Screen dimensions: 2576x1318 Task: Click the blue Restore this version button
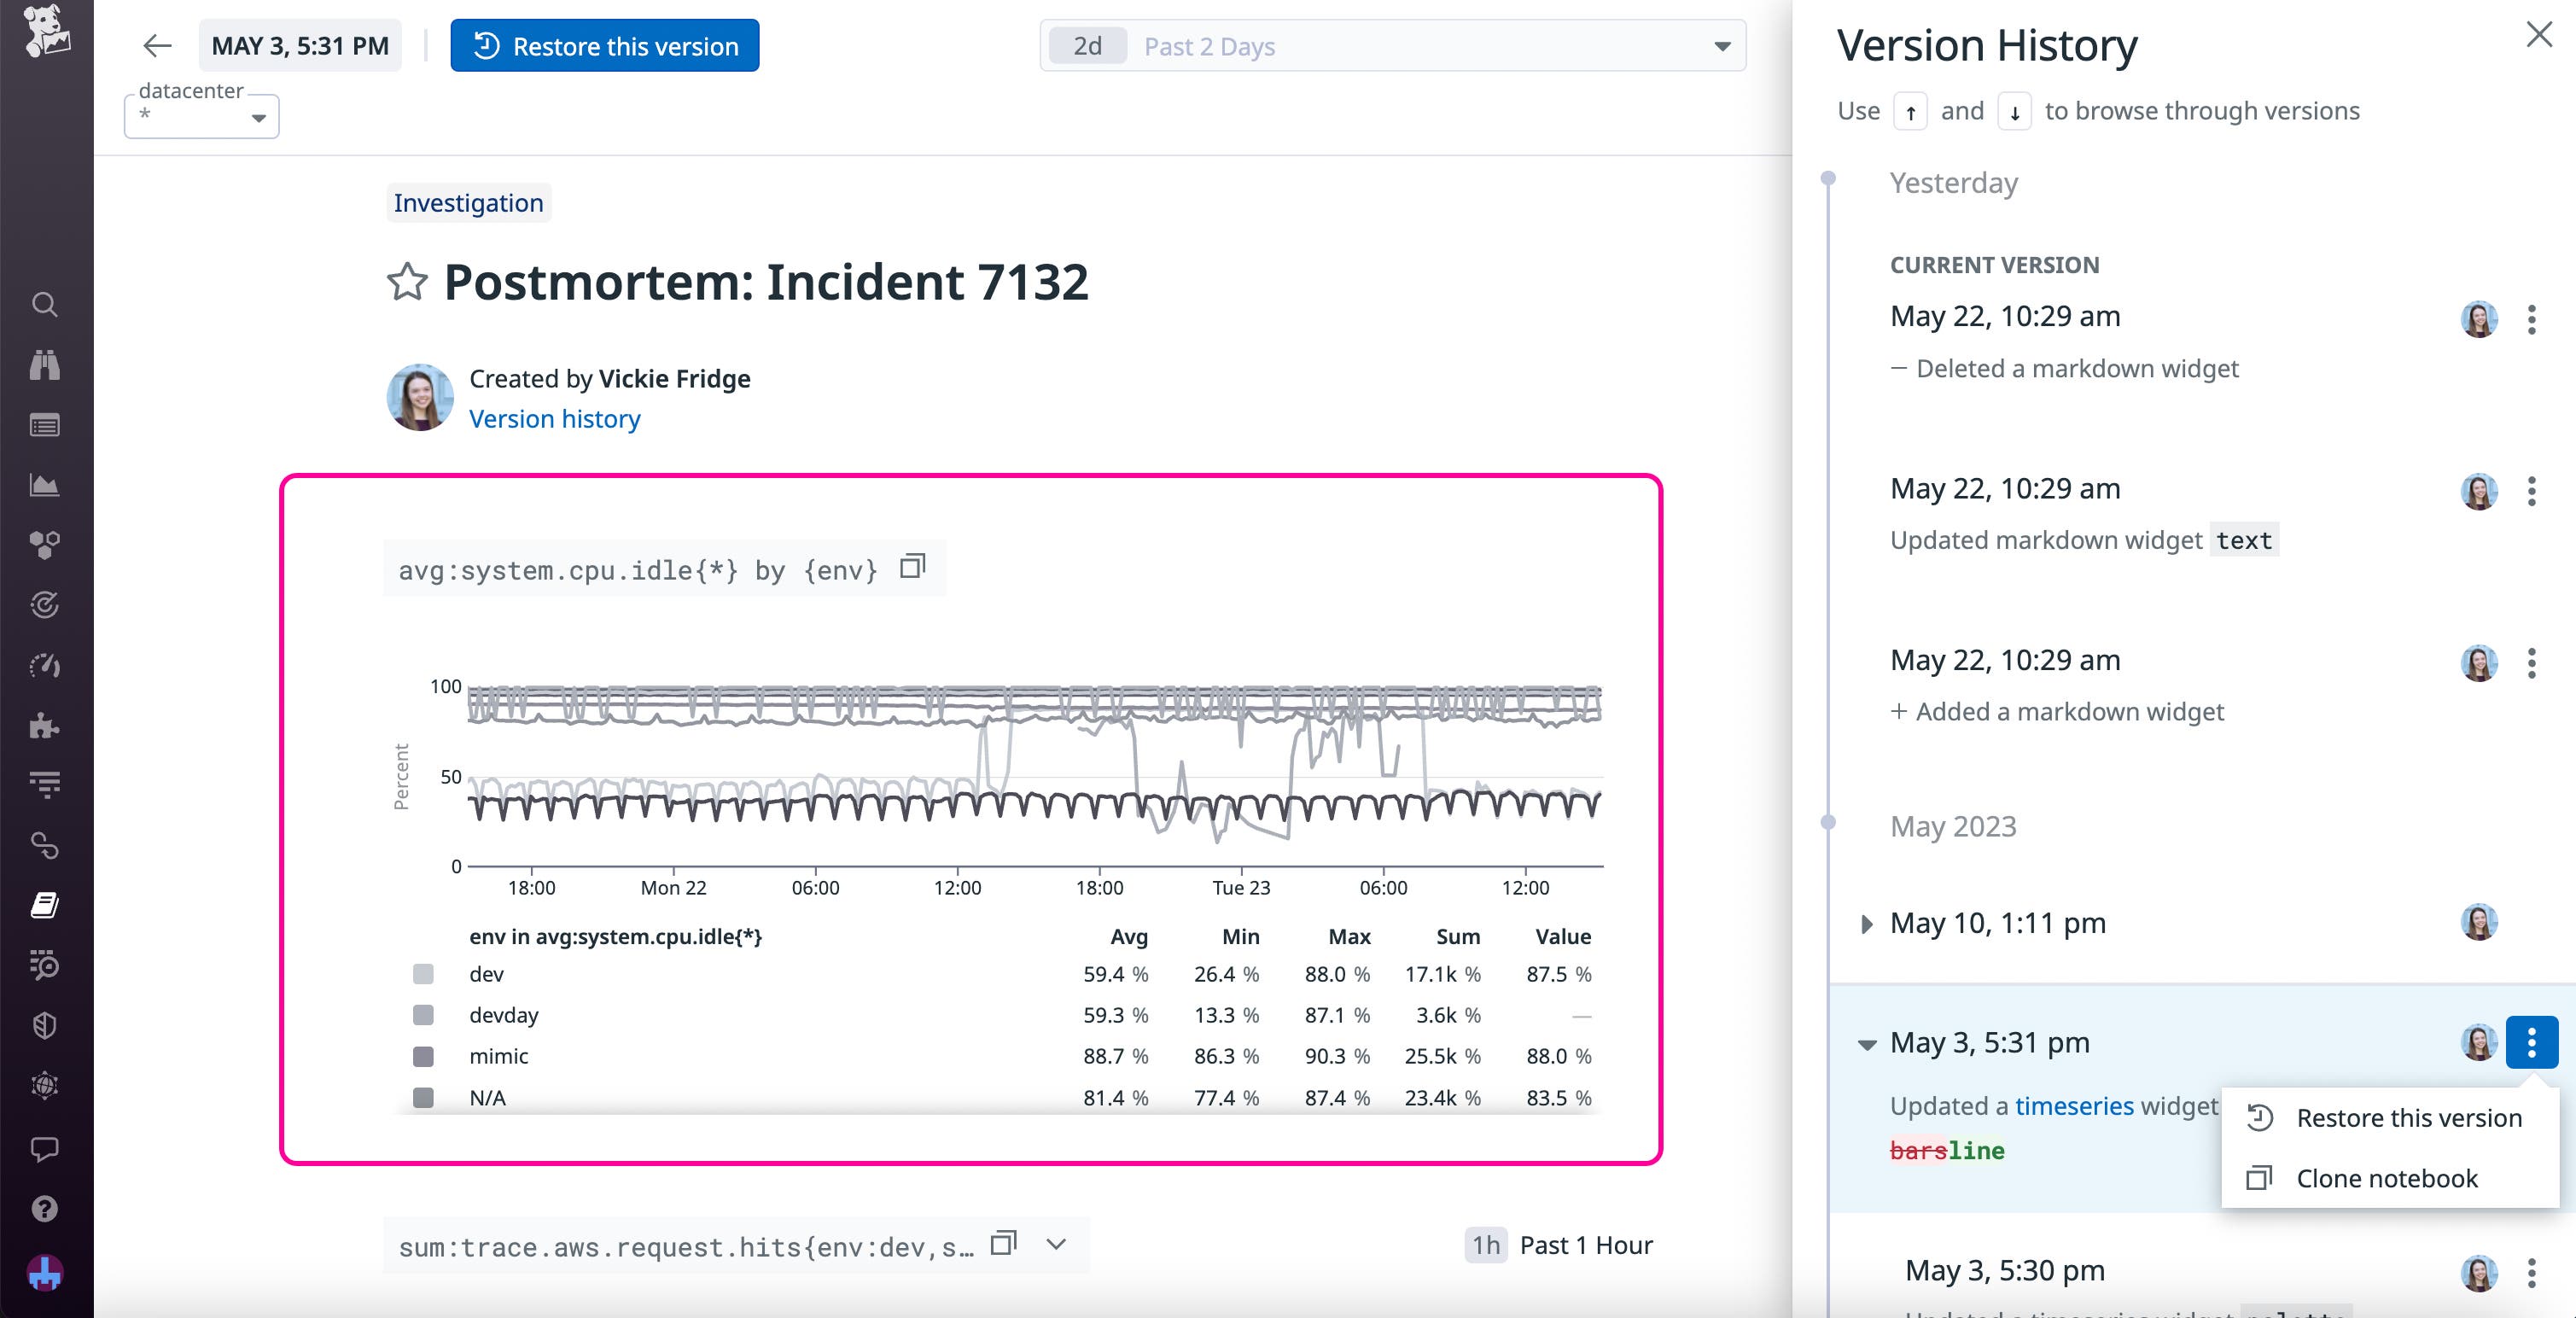pyautogui.click(x=604, y=46)
